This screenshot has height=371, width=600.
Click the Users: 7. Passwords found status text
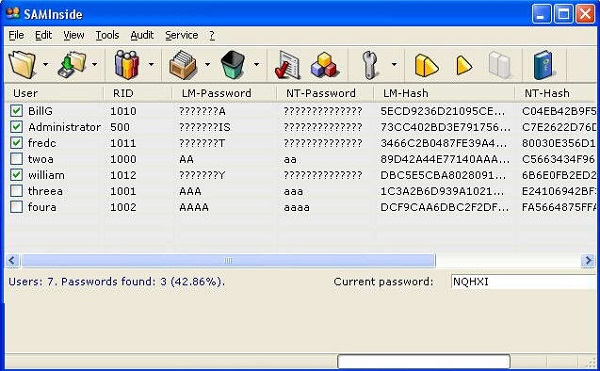pos(116,282)
